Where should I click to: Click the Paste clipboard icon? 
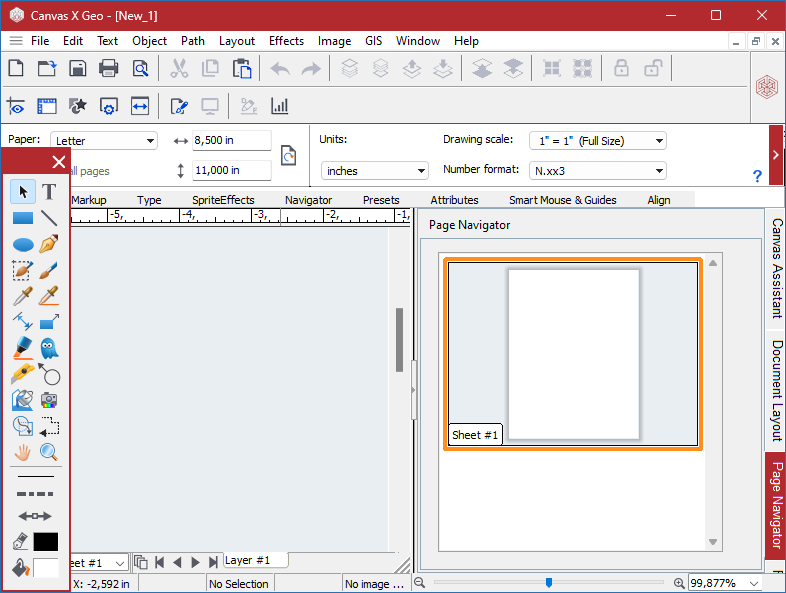coord(242,68)
